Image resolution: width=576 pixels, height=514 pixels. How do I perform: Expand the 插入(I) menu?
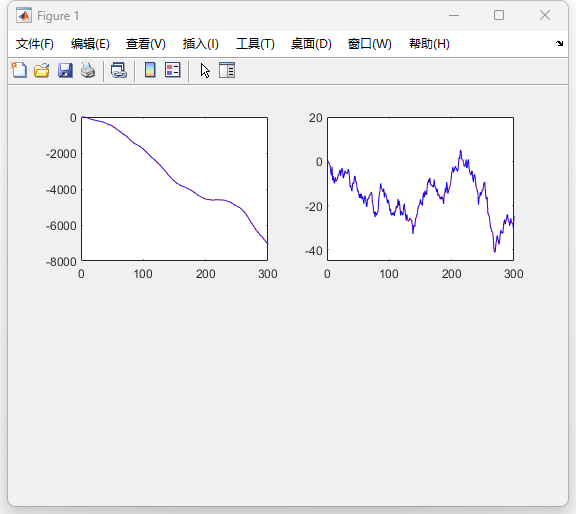[x=201, y=44]
